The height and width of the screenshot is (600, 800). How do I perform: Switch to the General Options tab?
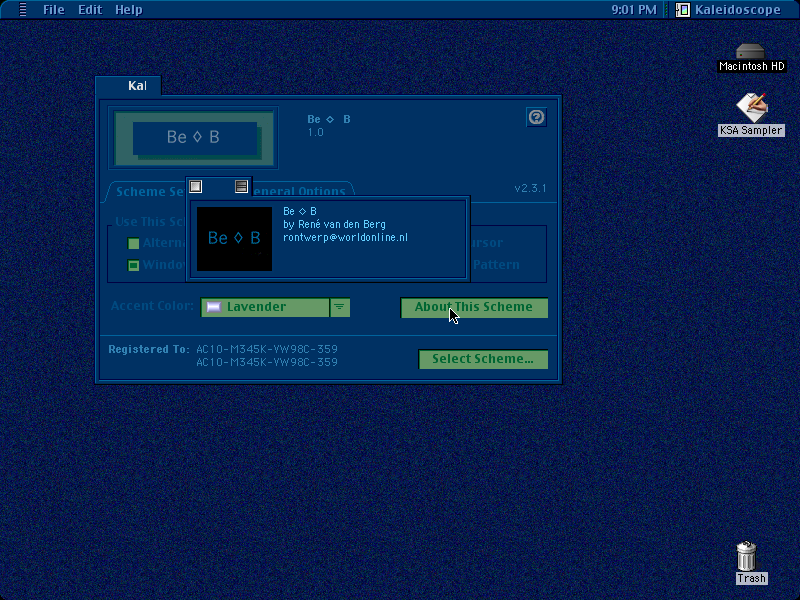coord(300,191)
